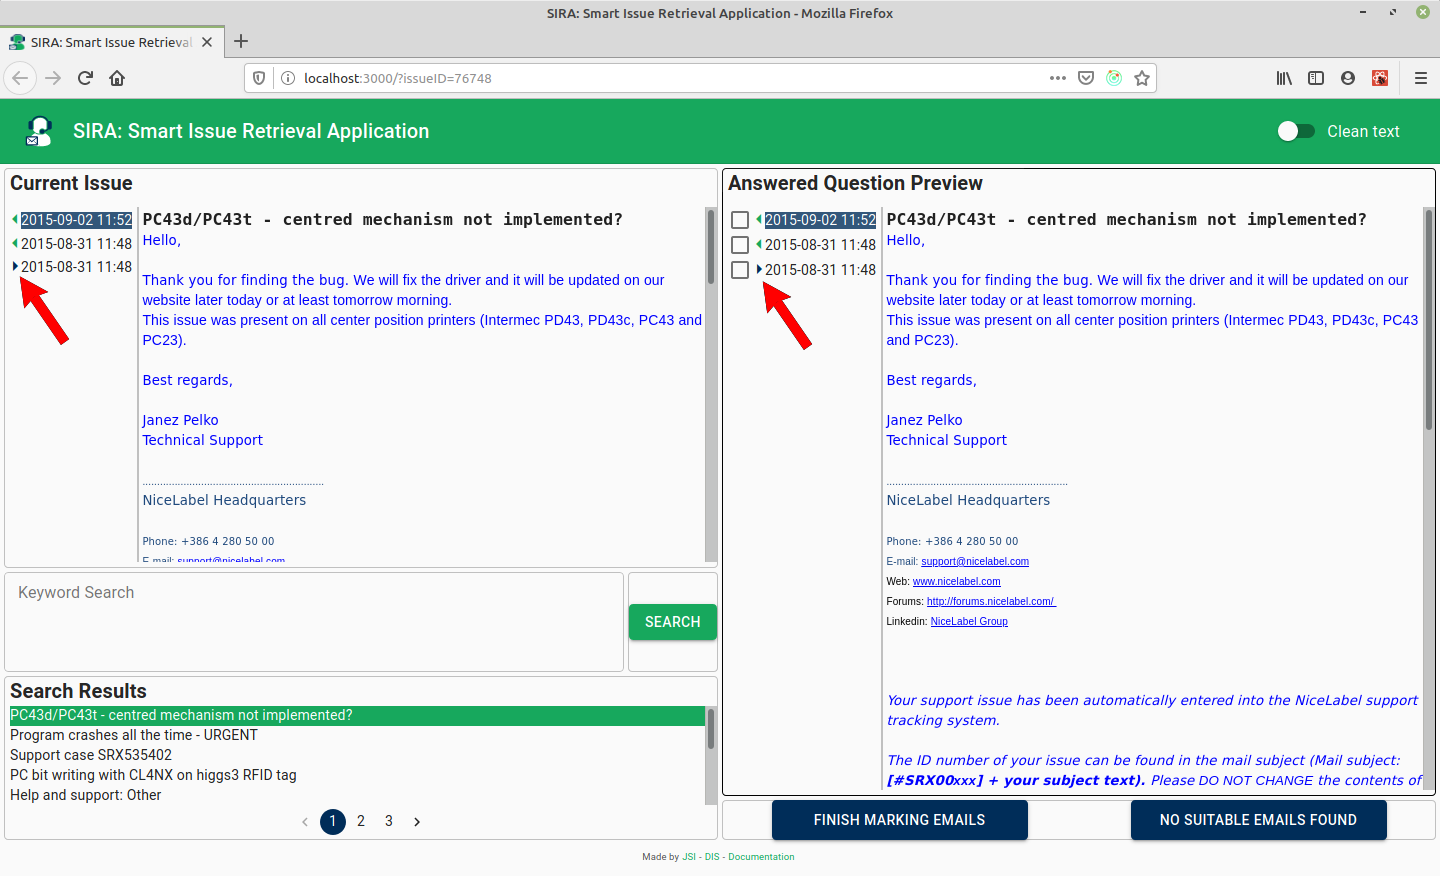
Task: Open the Library icon in the toolbar
Action: 1284,78
